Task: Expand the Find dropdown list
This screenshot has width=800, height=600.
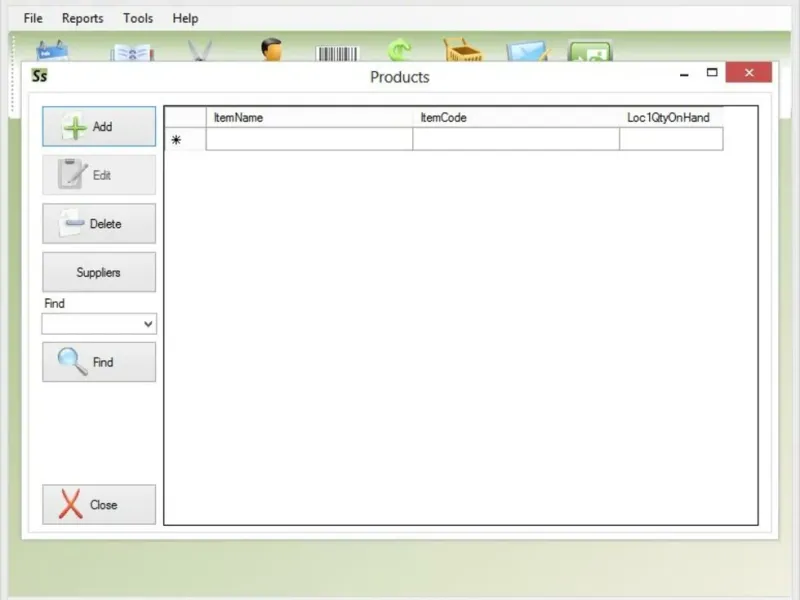Action: 148,324
